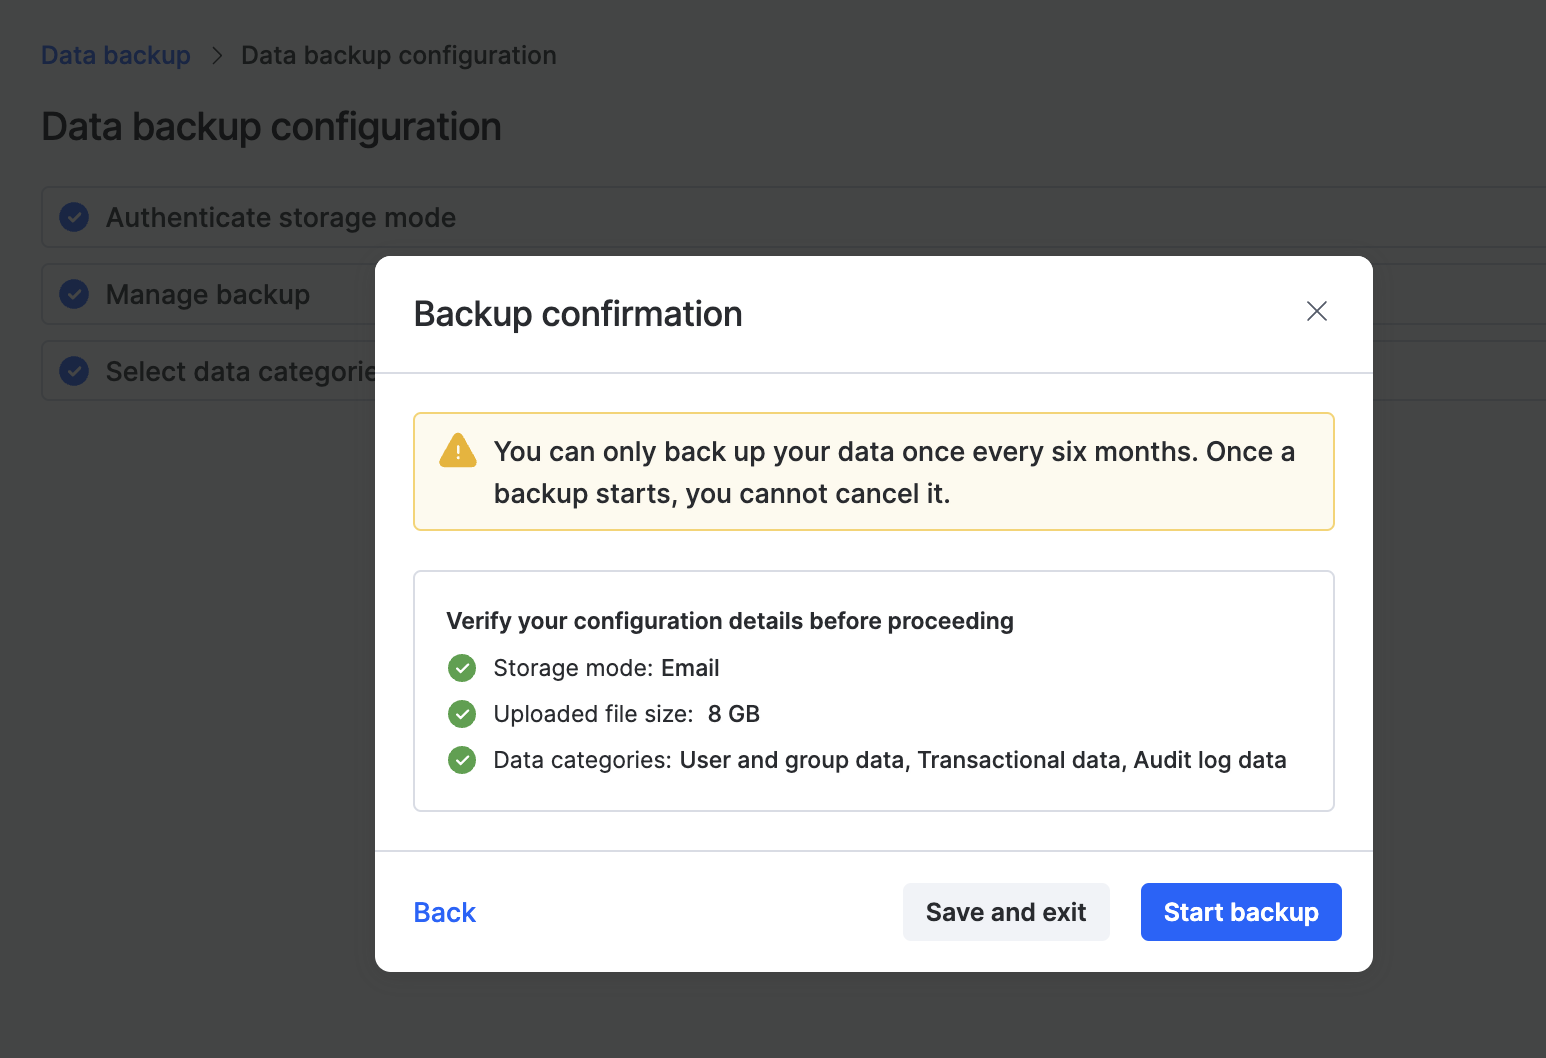Click checkmark icon of Select data categories
This screenshot has width=1546, height=1058.
click(74, 371)
